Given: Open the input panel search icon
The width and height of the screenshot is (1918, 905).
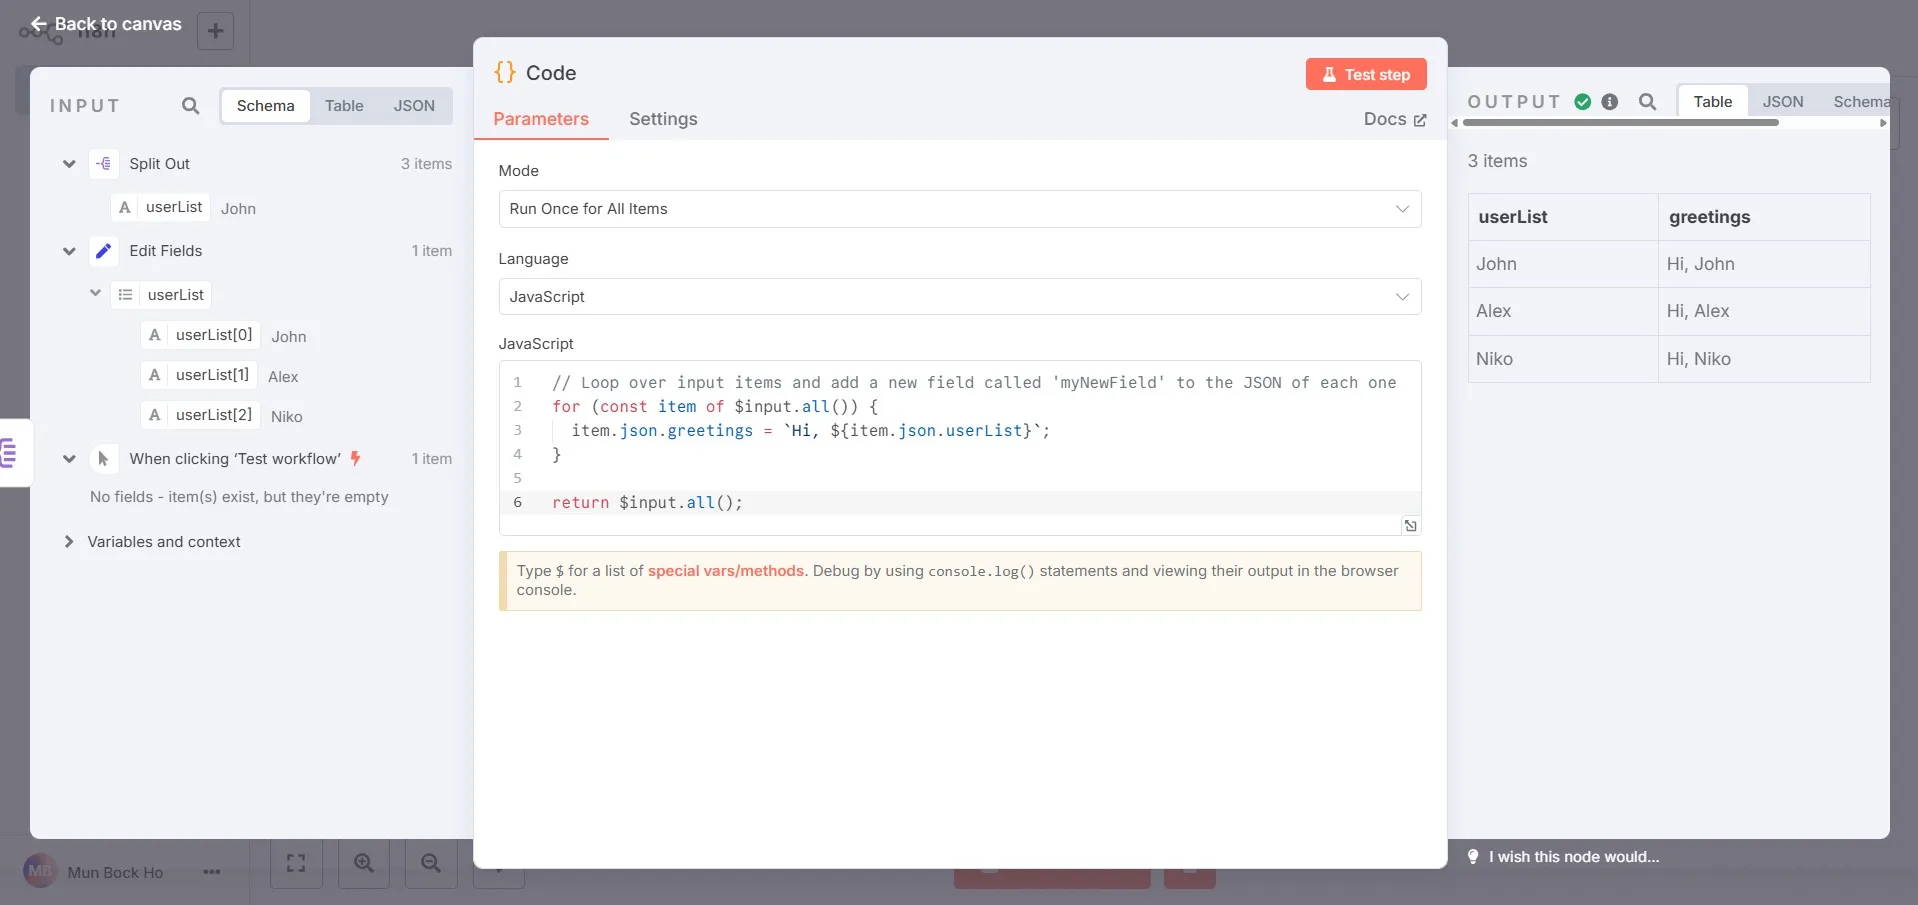Looking at the screenshot, I should click(x=190, y=105).
